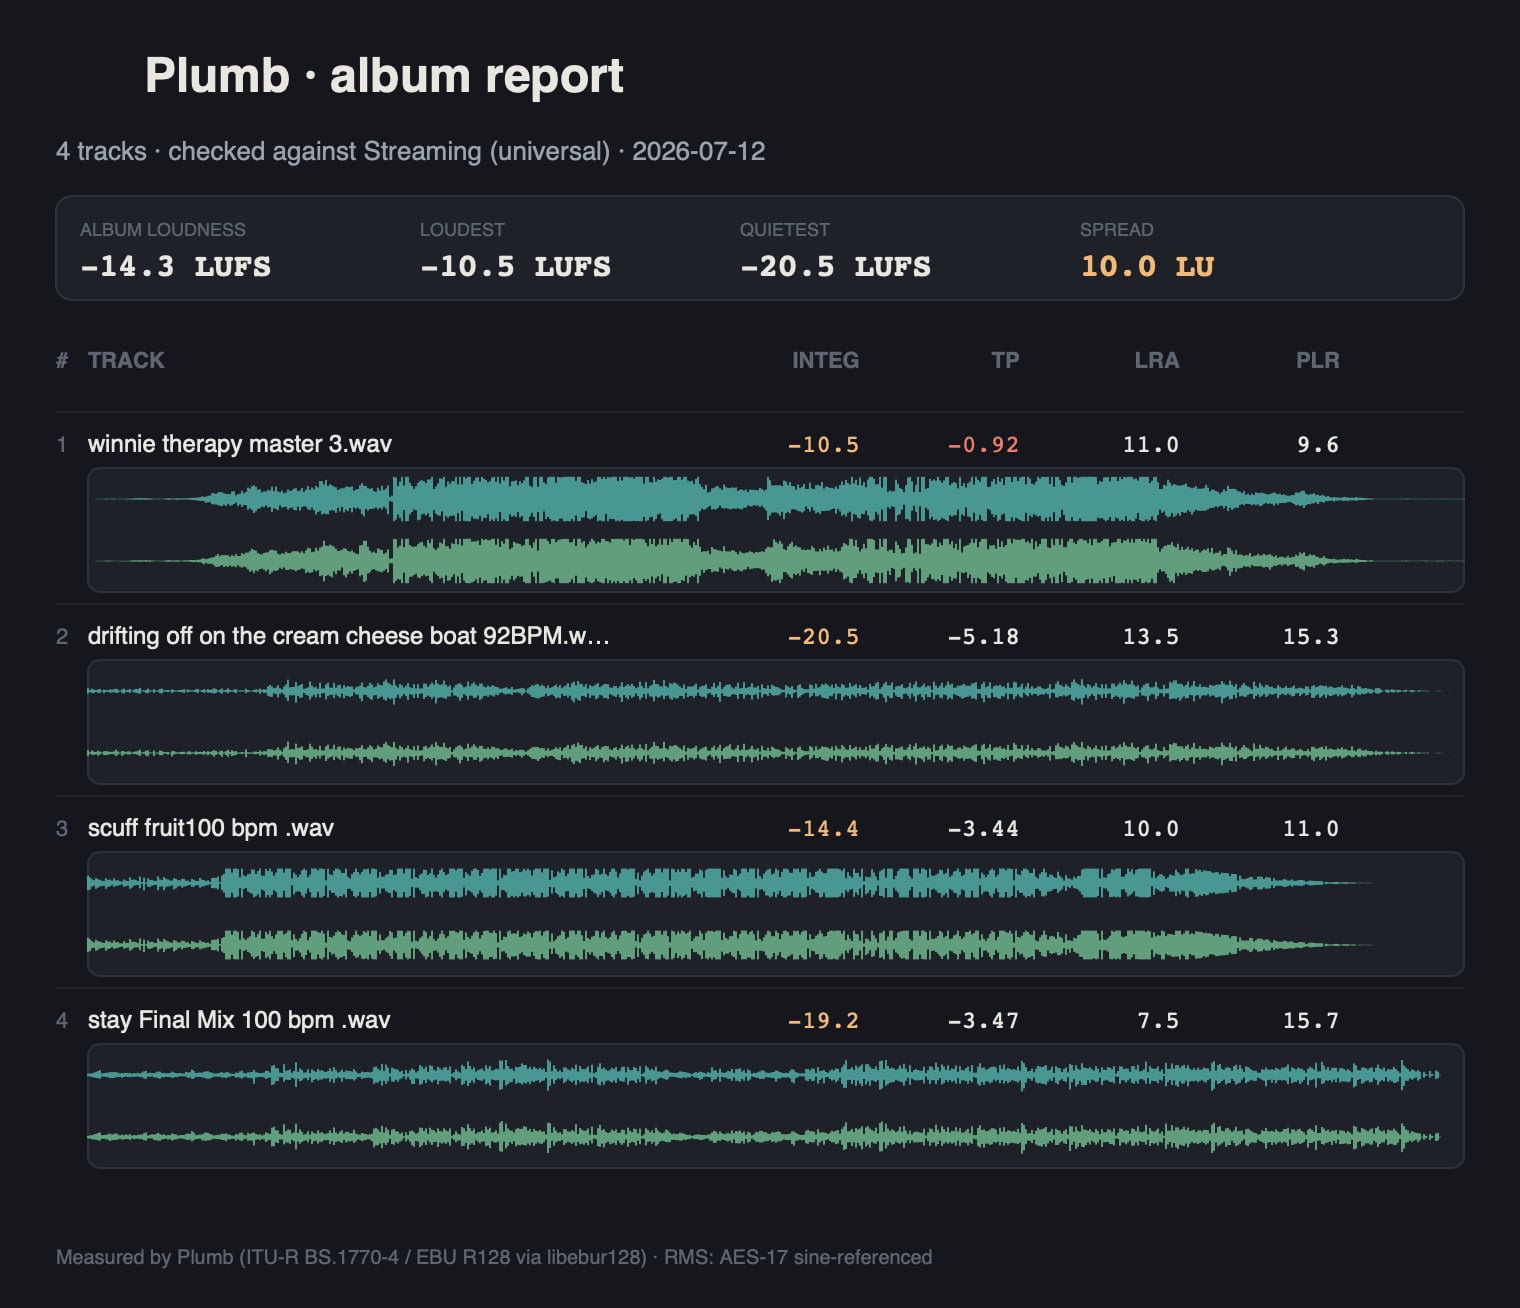Click integrated value −19.2
This screenshot has height=1308, width=1520.
point(823,1021)
